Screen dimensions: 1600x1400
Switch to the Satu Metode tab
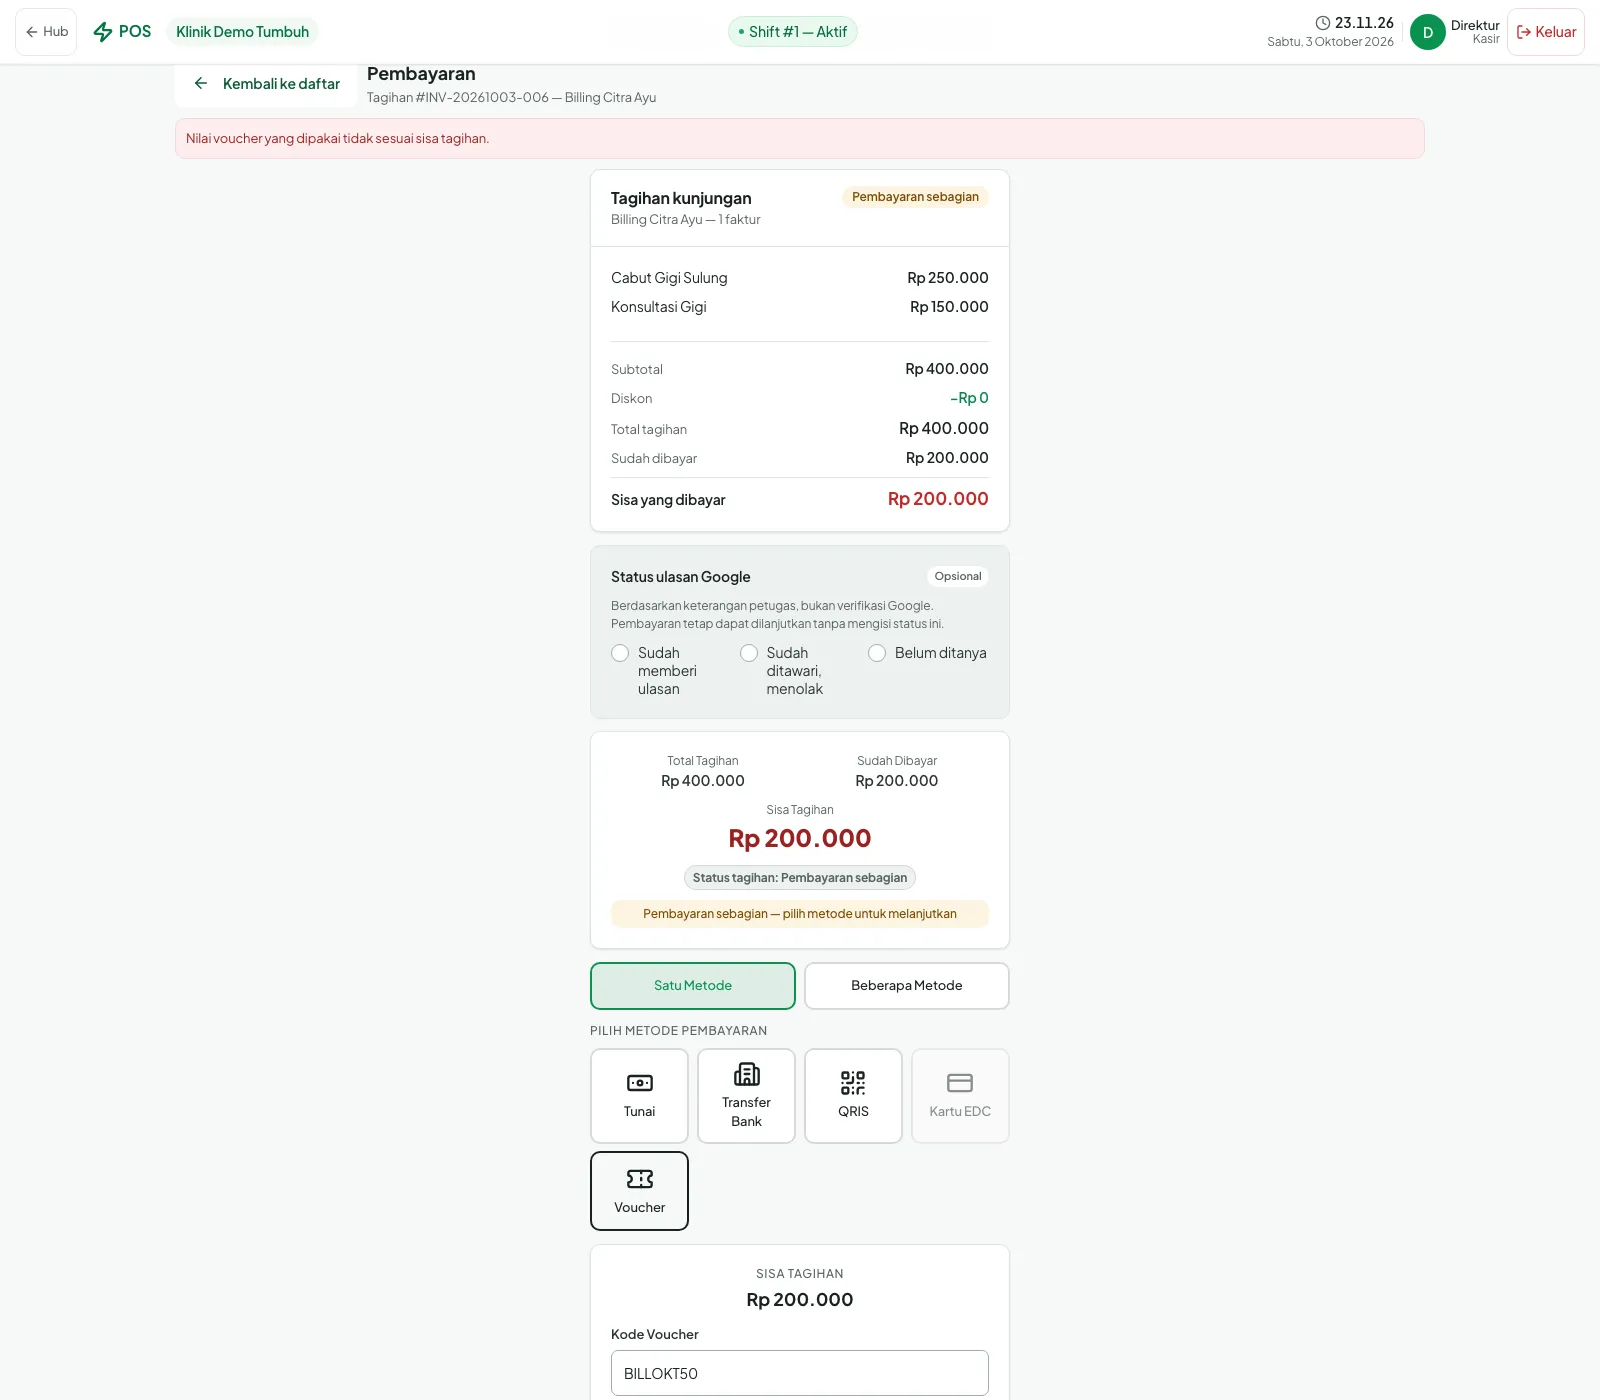pos(693,986)
